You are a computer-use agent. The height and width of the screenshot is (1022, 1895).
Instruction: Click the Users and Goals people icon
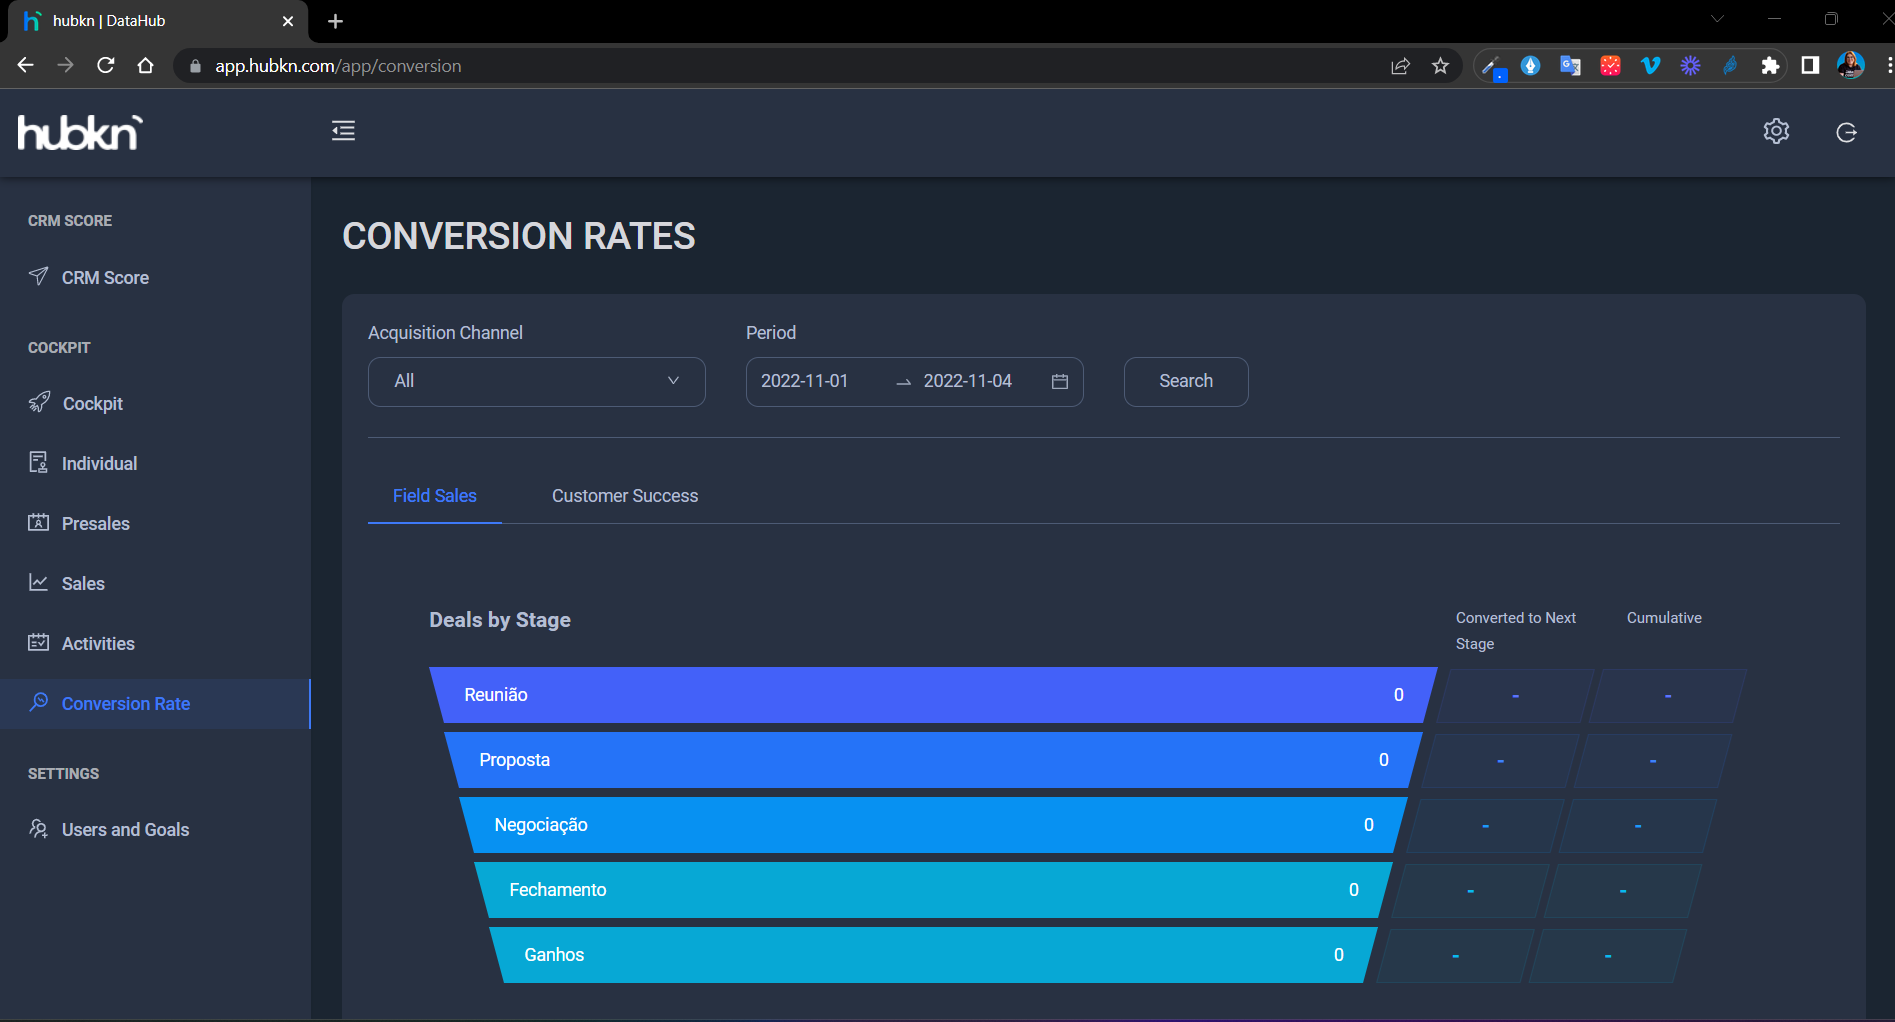(x=38, y=828)
